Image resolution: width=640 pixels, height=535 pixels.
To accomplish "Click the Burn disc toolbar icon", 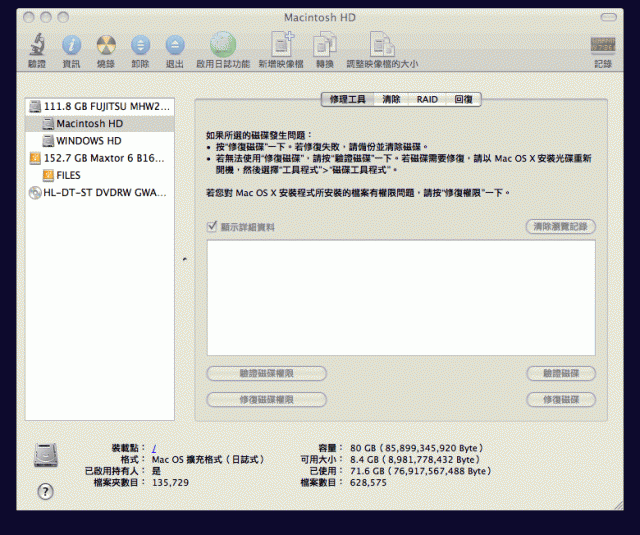I will click(106, 45).
